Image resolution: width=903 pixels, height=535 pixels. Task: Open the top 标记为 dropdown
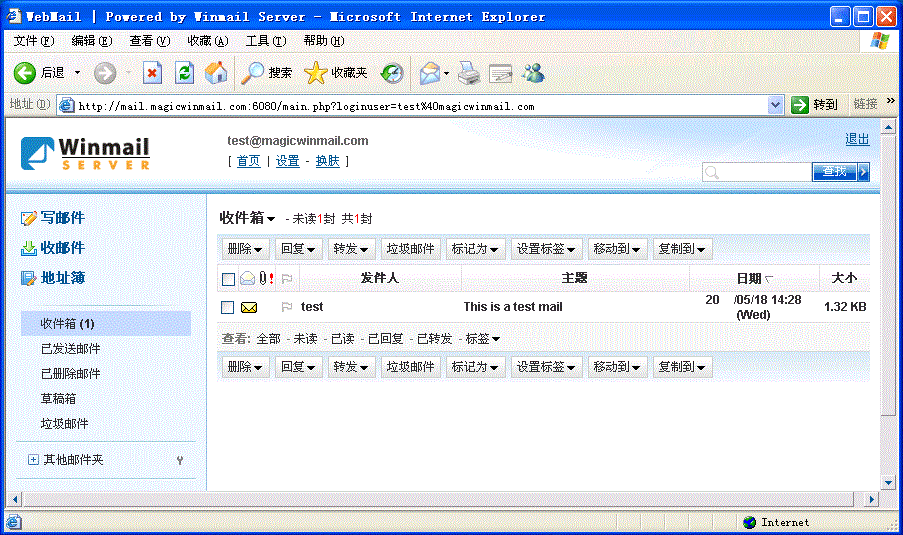pyautogui.click(x=475, y=249)
